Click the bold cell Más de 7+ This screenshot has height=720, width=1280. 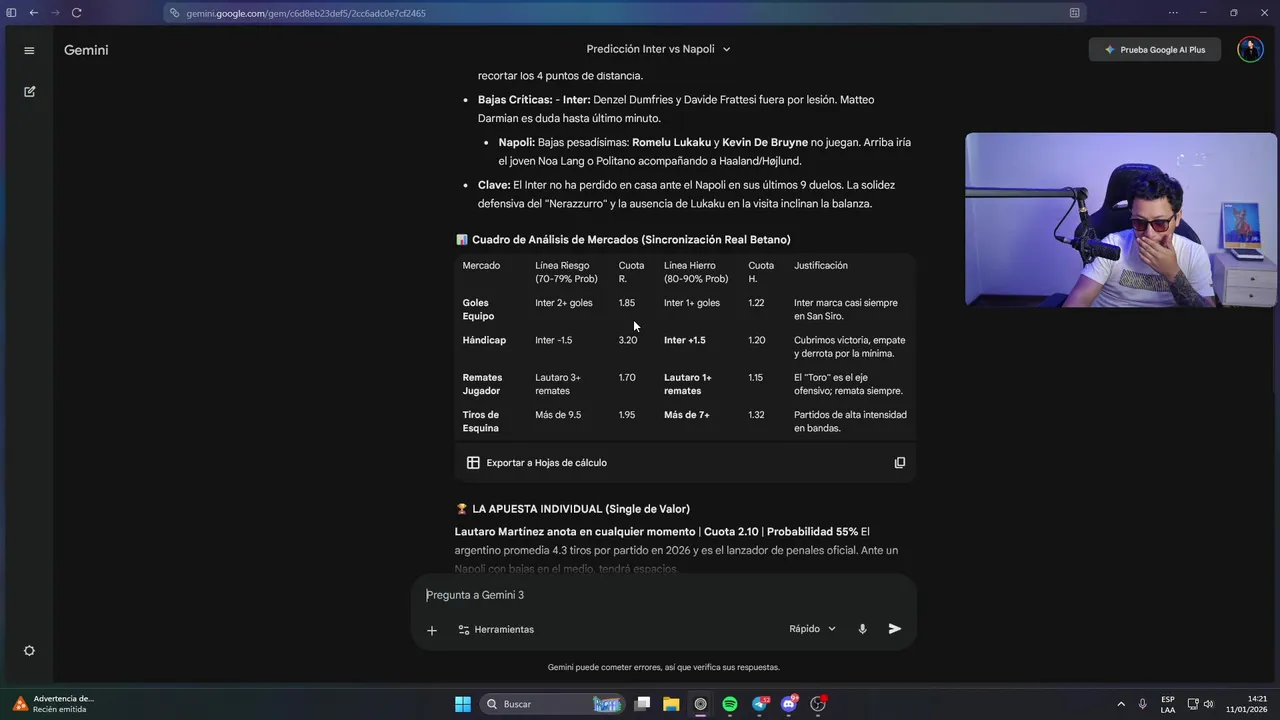pyautogui.click(x=687, y=415)
